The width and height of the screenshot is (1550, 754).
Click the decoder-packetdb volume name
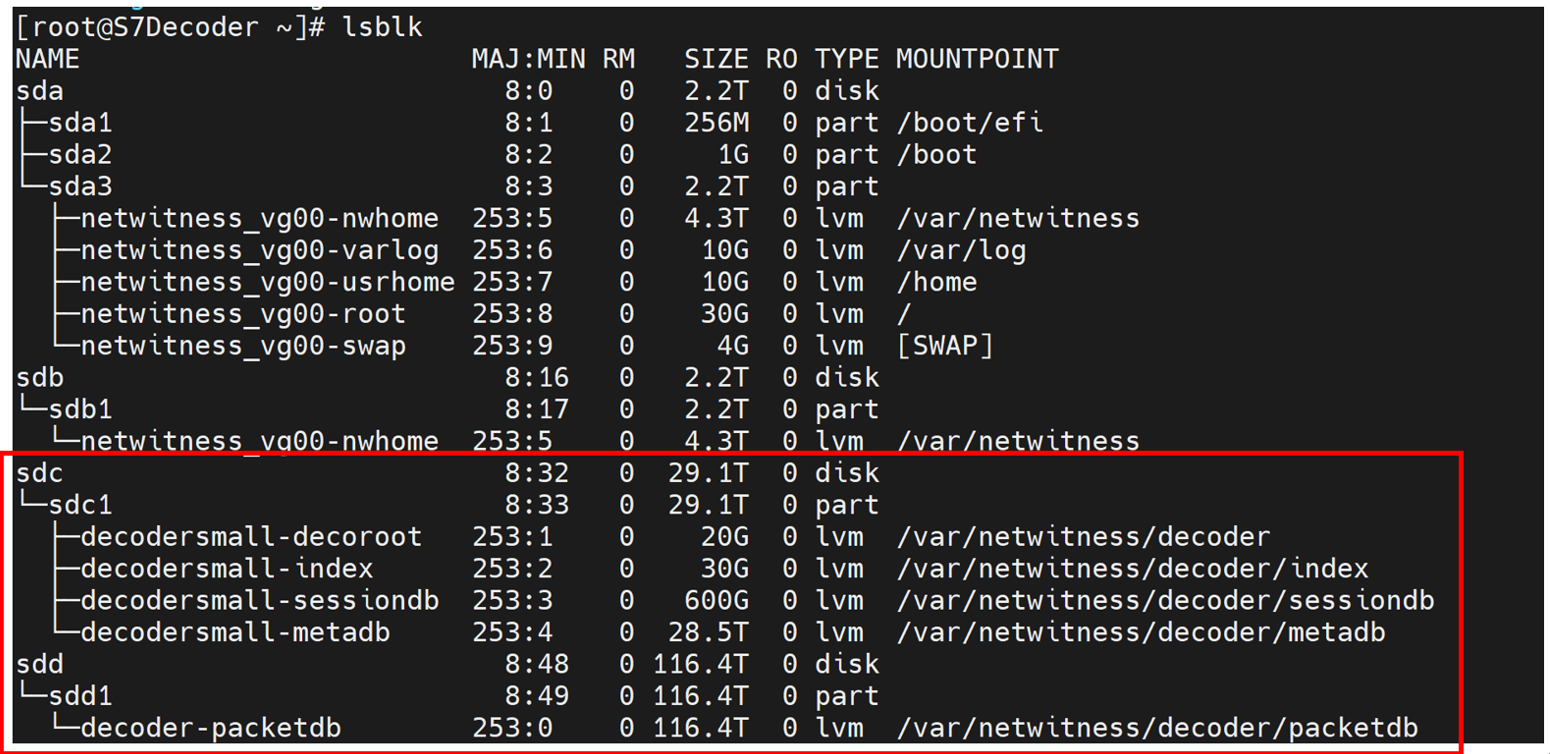click(x=211, y=729)
